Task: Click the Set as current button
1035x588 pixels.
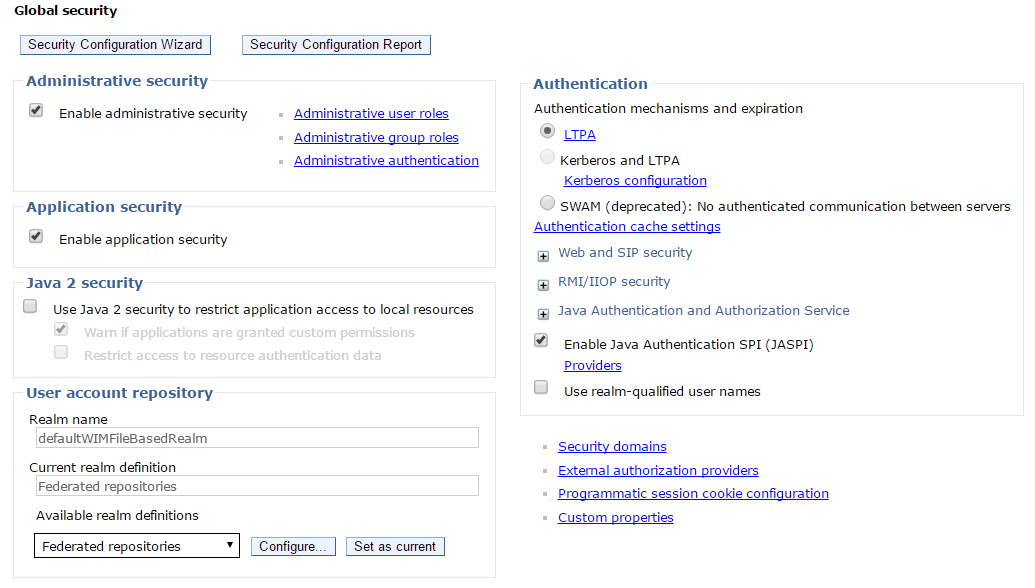Action: [395, 546]
